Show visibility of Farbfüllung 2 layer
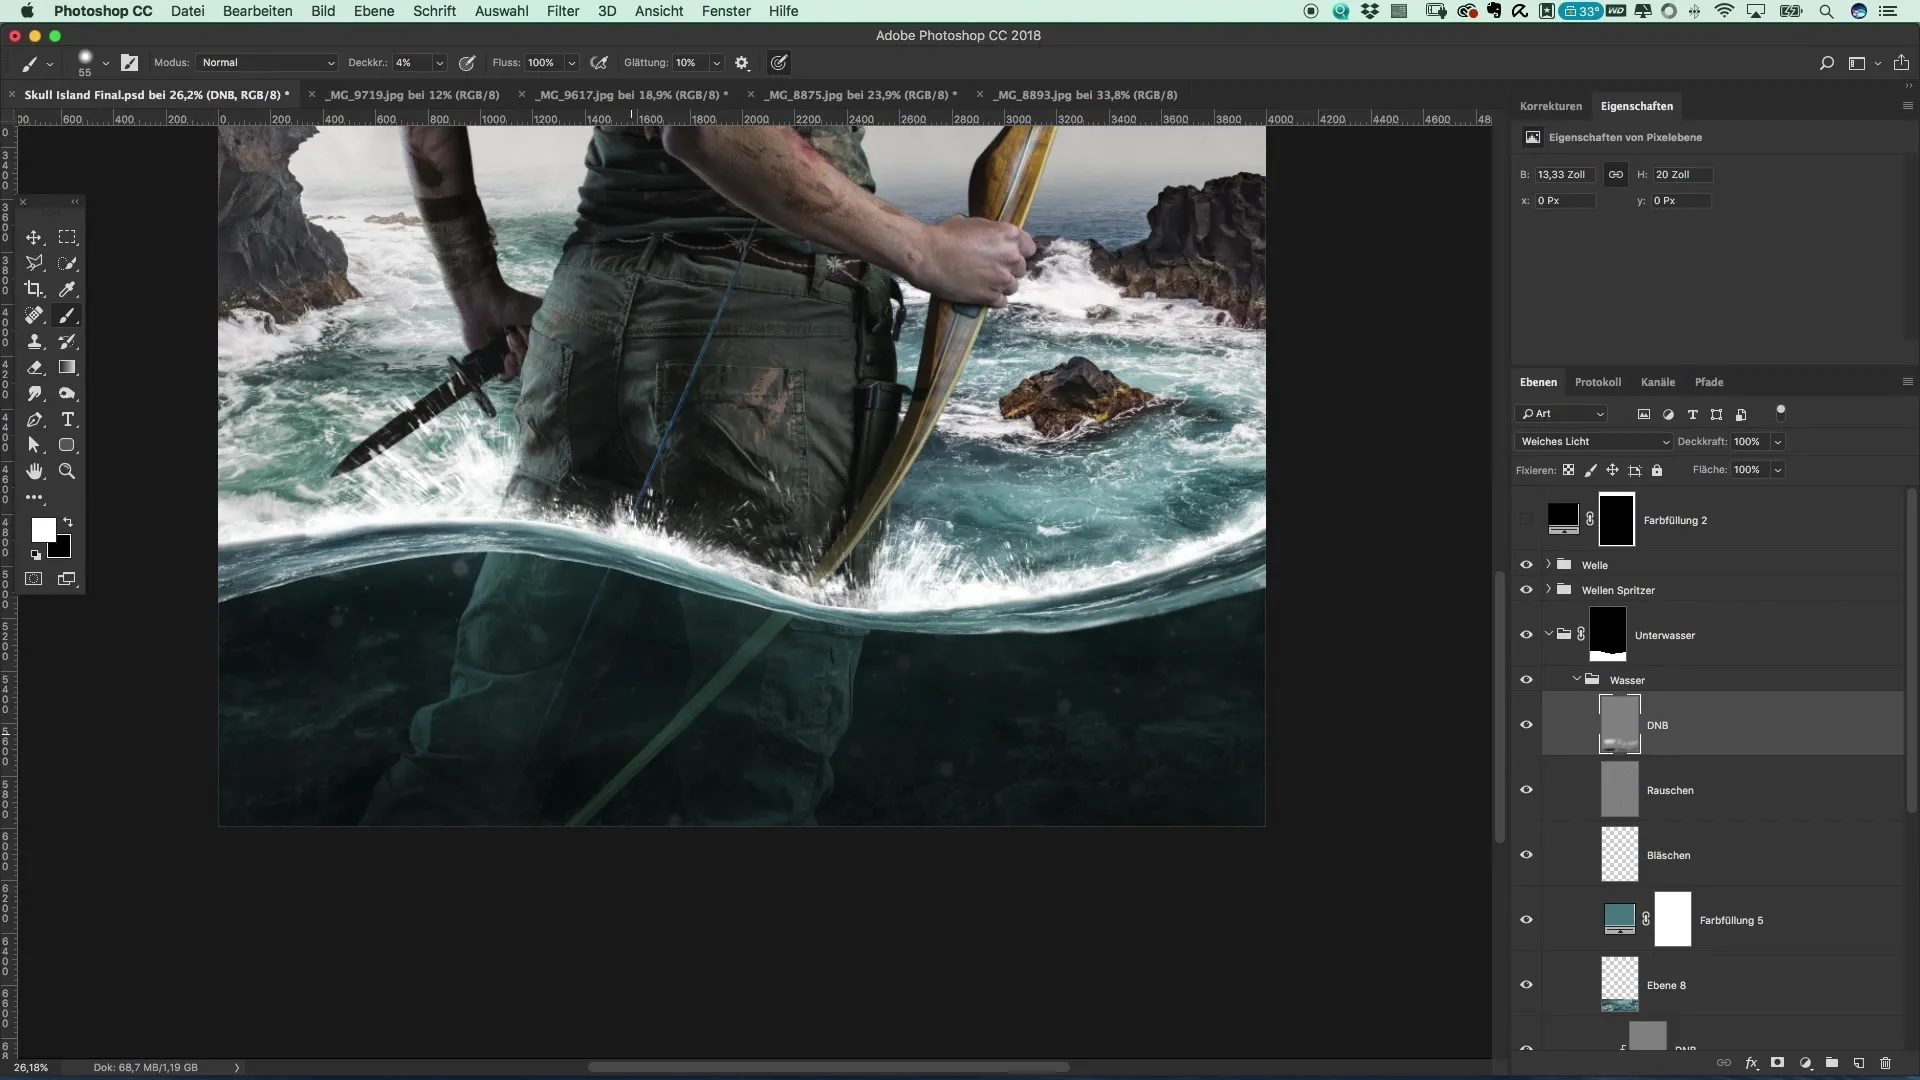 click(1526, 519)
